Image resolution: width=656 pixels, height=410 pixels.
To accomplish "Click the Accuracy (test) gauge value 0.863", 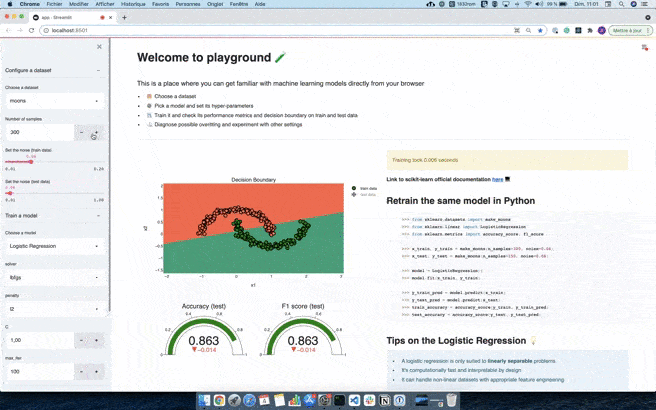I will [204, 341].
